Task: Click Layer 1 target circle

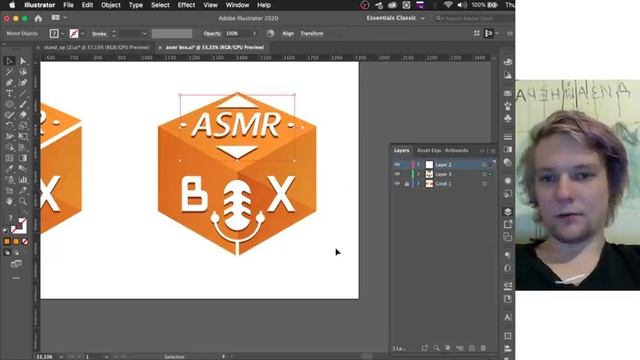Action: 484,174
